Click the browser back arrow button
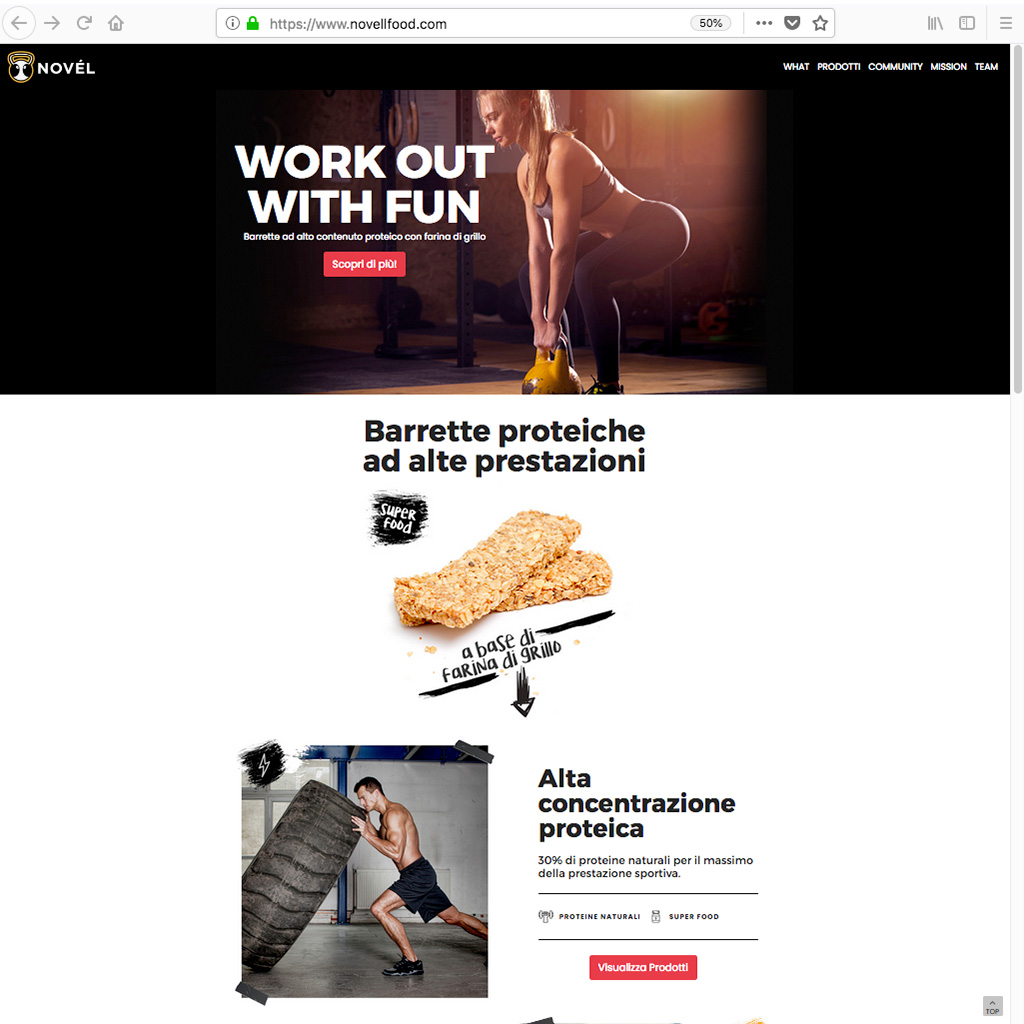Screen dimensions: 1024x1024 19,24
